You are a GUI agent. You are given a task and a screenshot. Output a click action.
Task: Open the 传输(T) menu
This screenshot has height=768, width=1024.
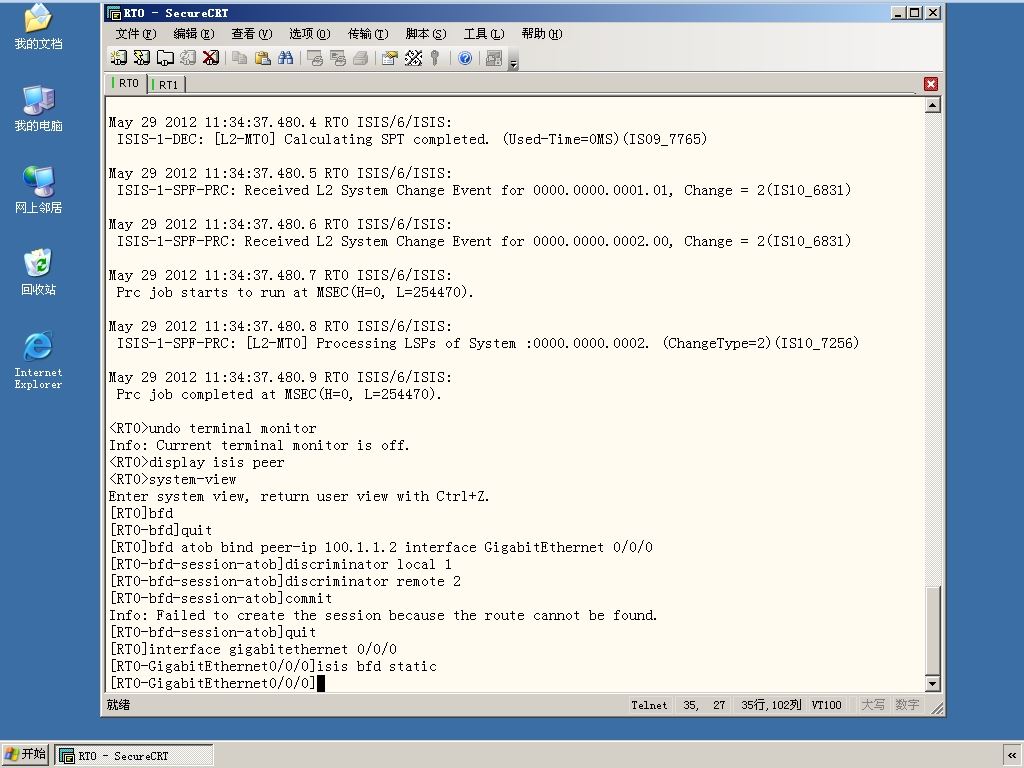click(368, 33)
